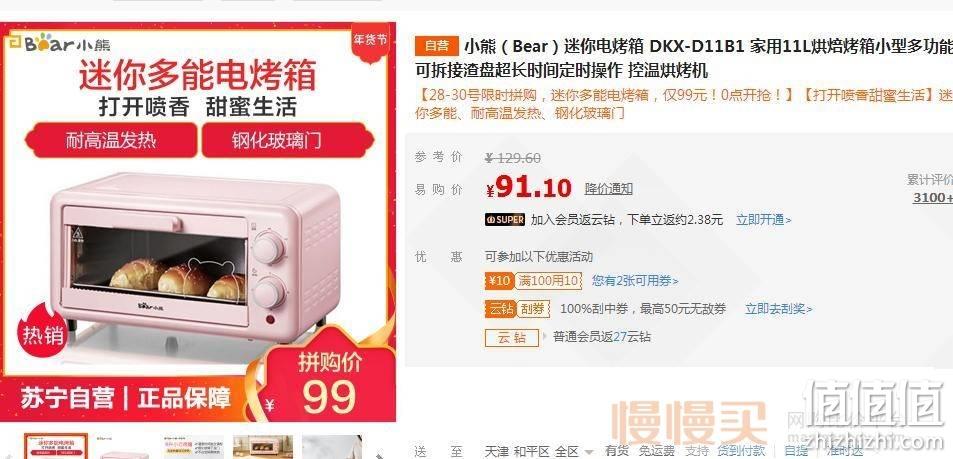Go to 立即去刮奖 lottery link

pos(779,309)
